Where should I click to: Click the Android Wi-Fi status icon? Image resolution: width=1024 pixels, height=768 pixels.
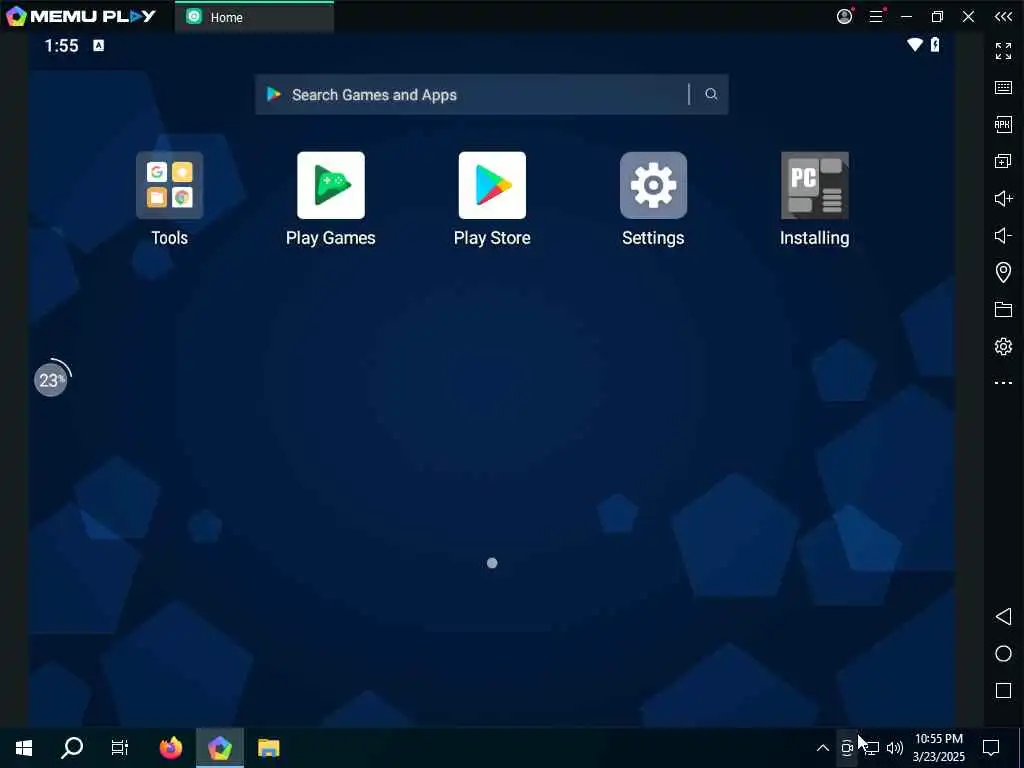[x=915, y=44]
